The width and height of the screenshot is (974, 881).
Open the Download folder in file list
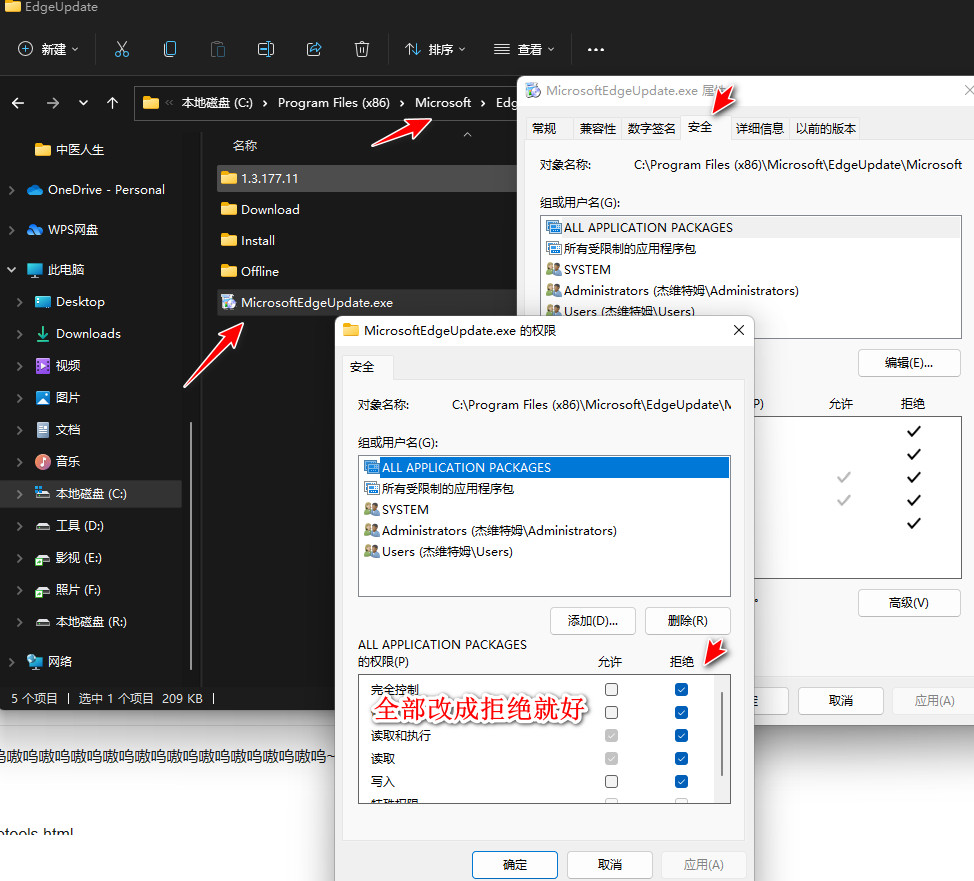366,209
